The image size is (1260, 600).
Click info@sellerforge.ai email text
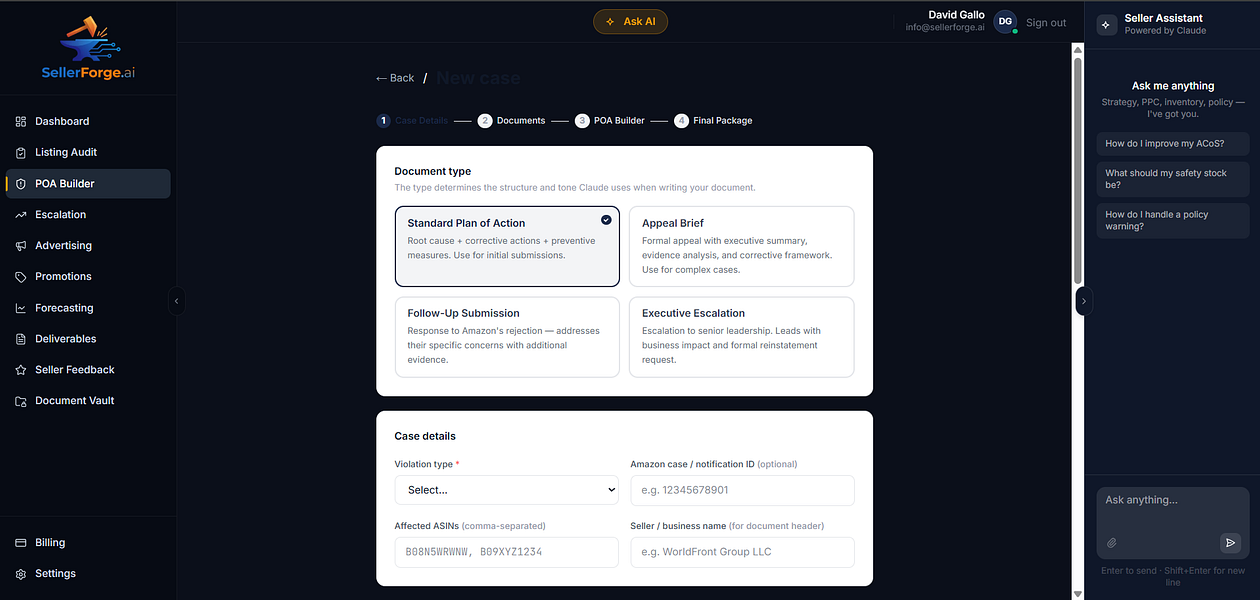coord(945,28)
